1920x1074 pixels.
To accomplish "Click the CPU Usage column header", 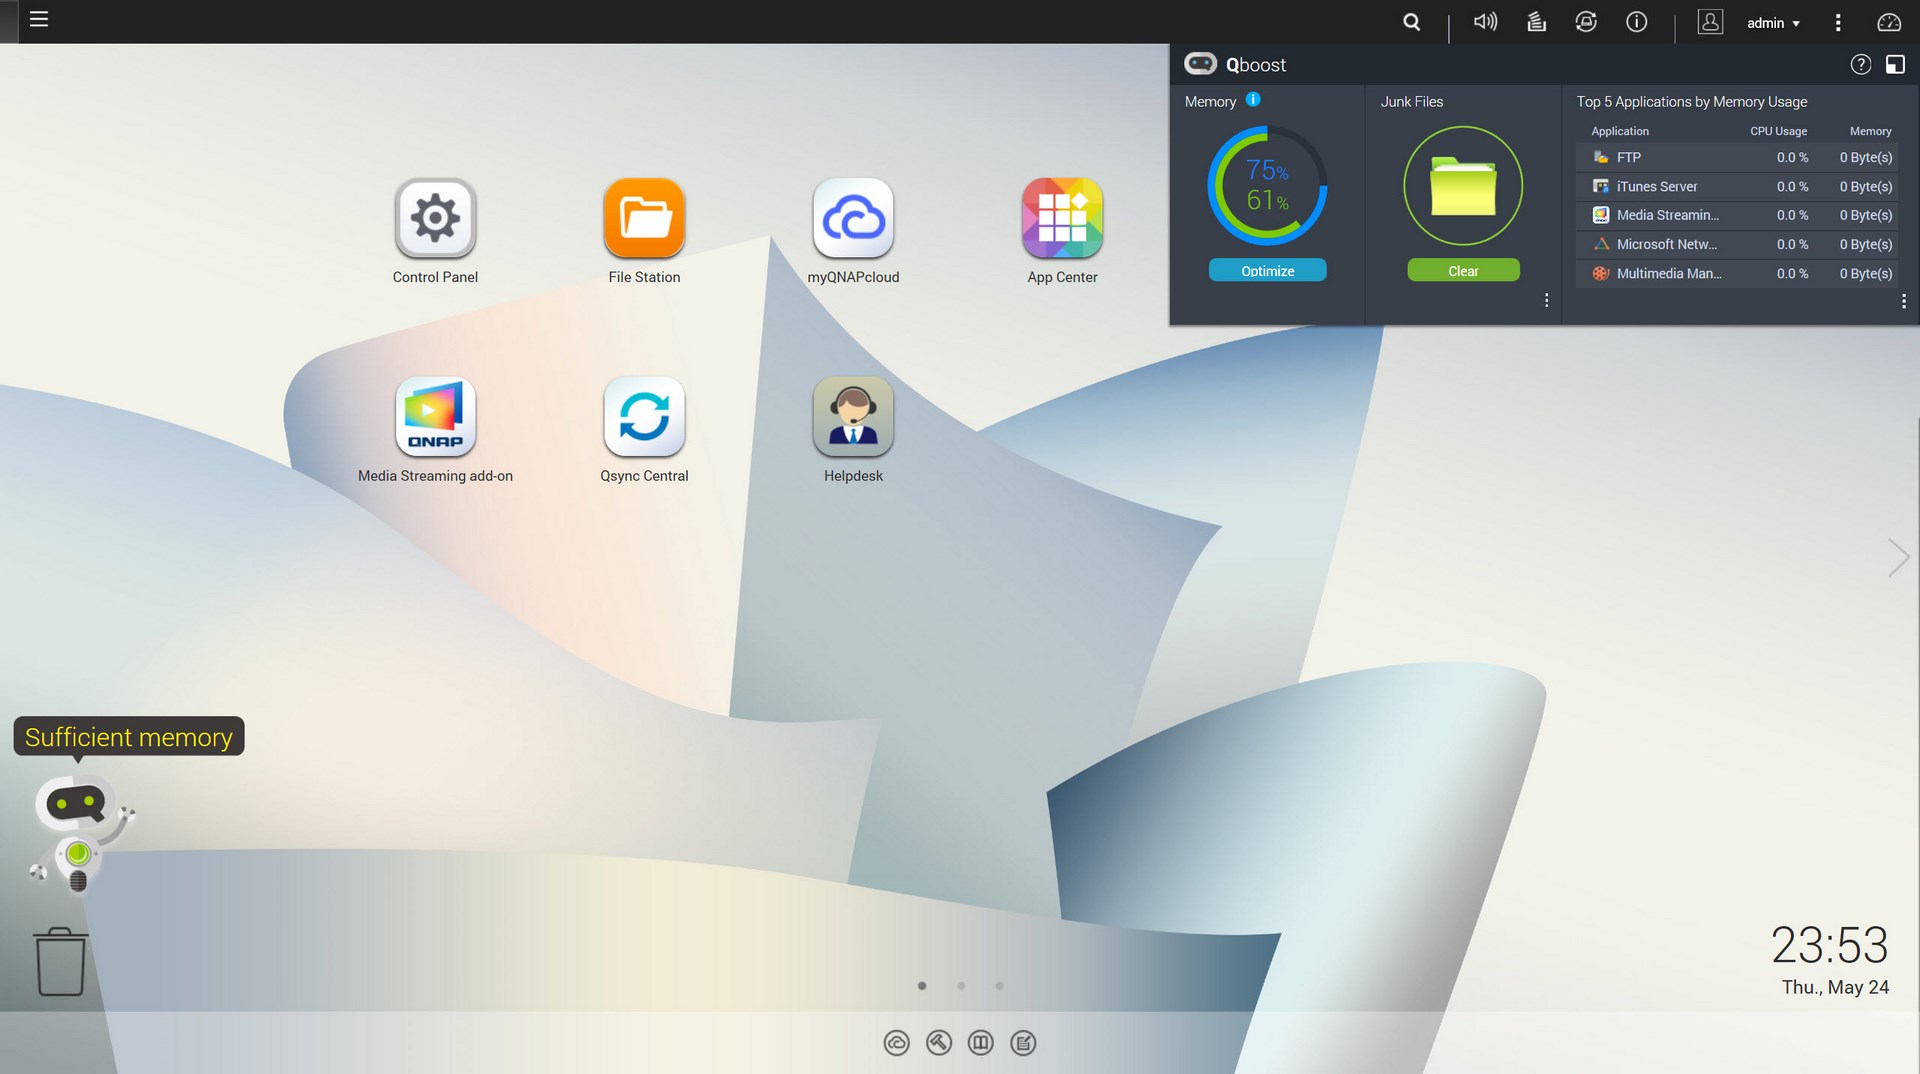I will pos(1778,131).
